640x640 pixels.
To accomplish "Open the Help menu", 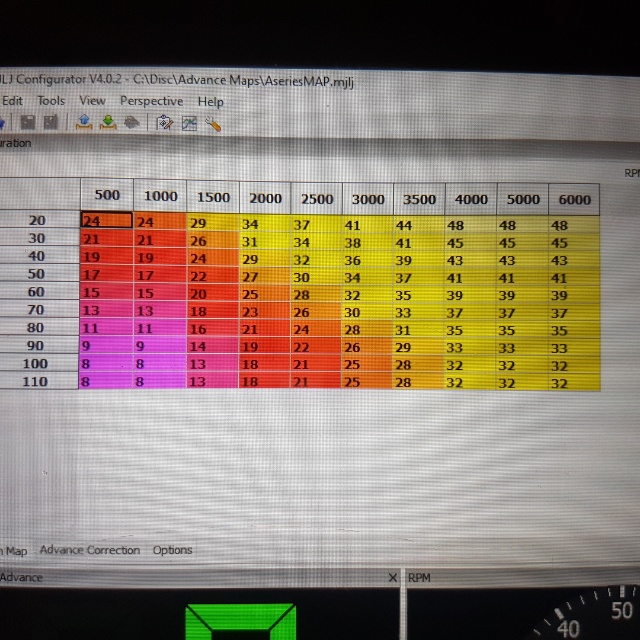I will 211,101.
